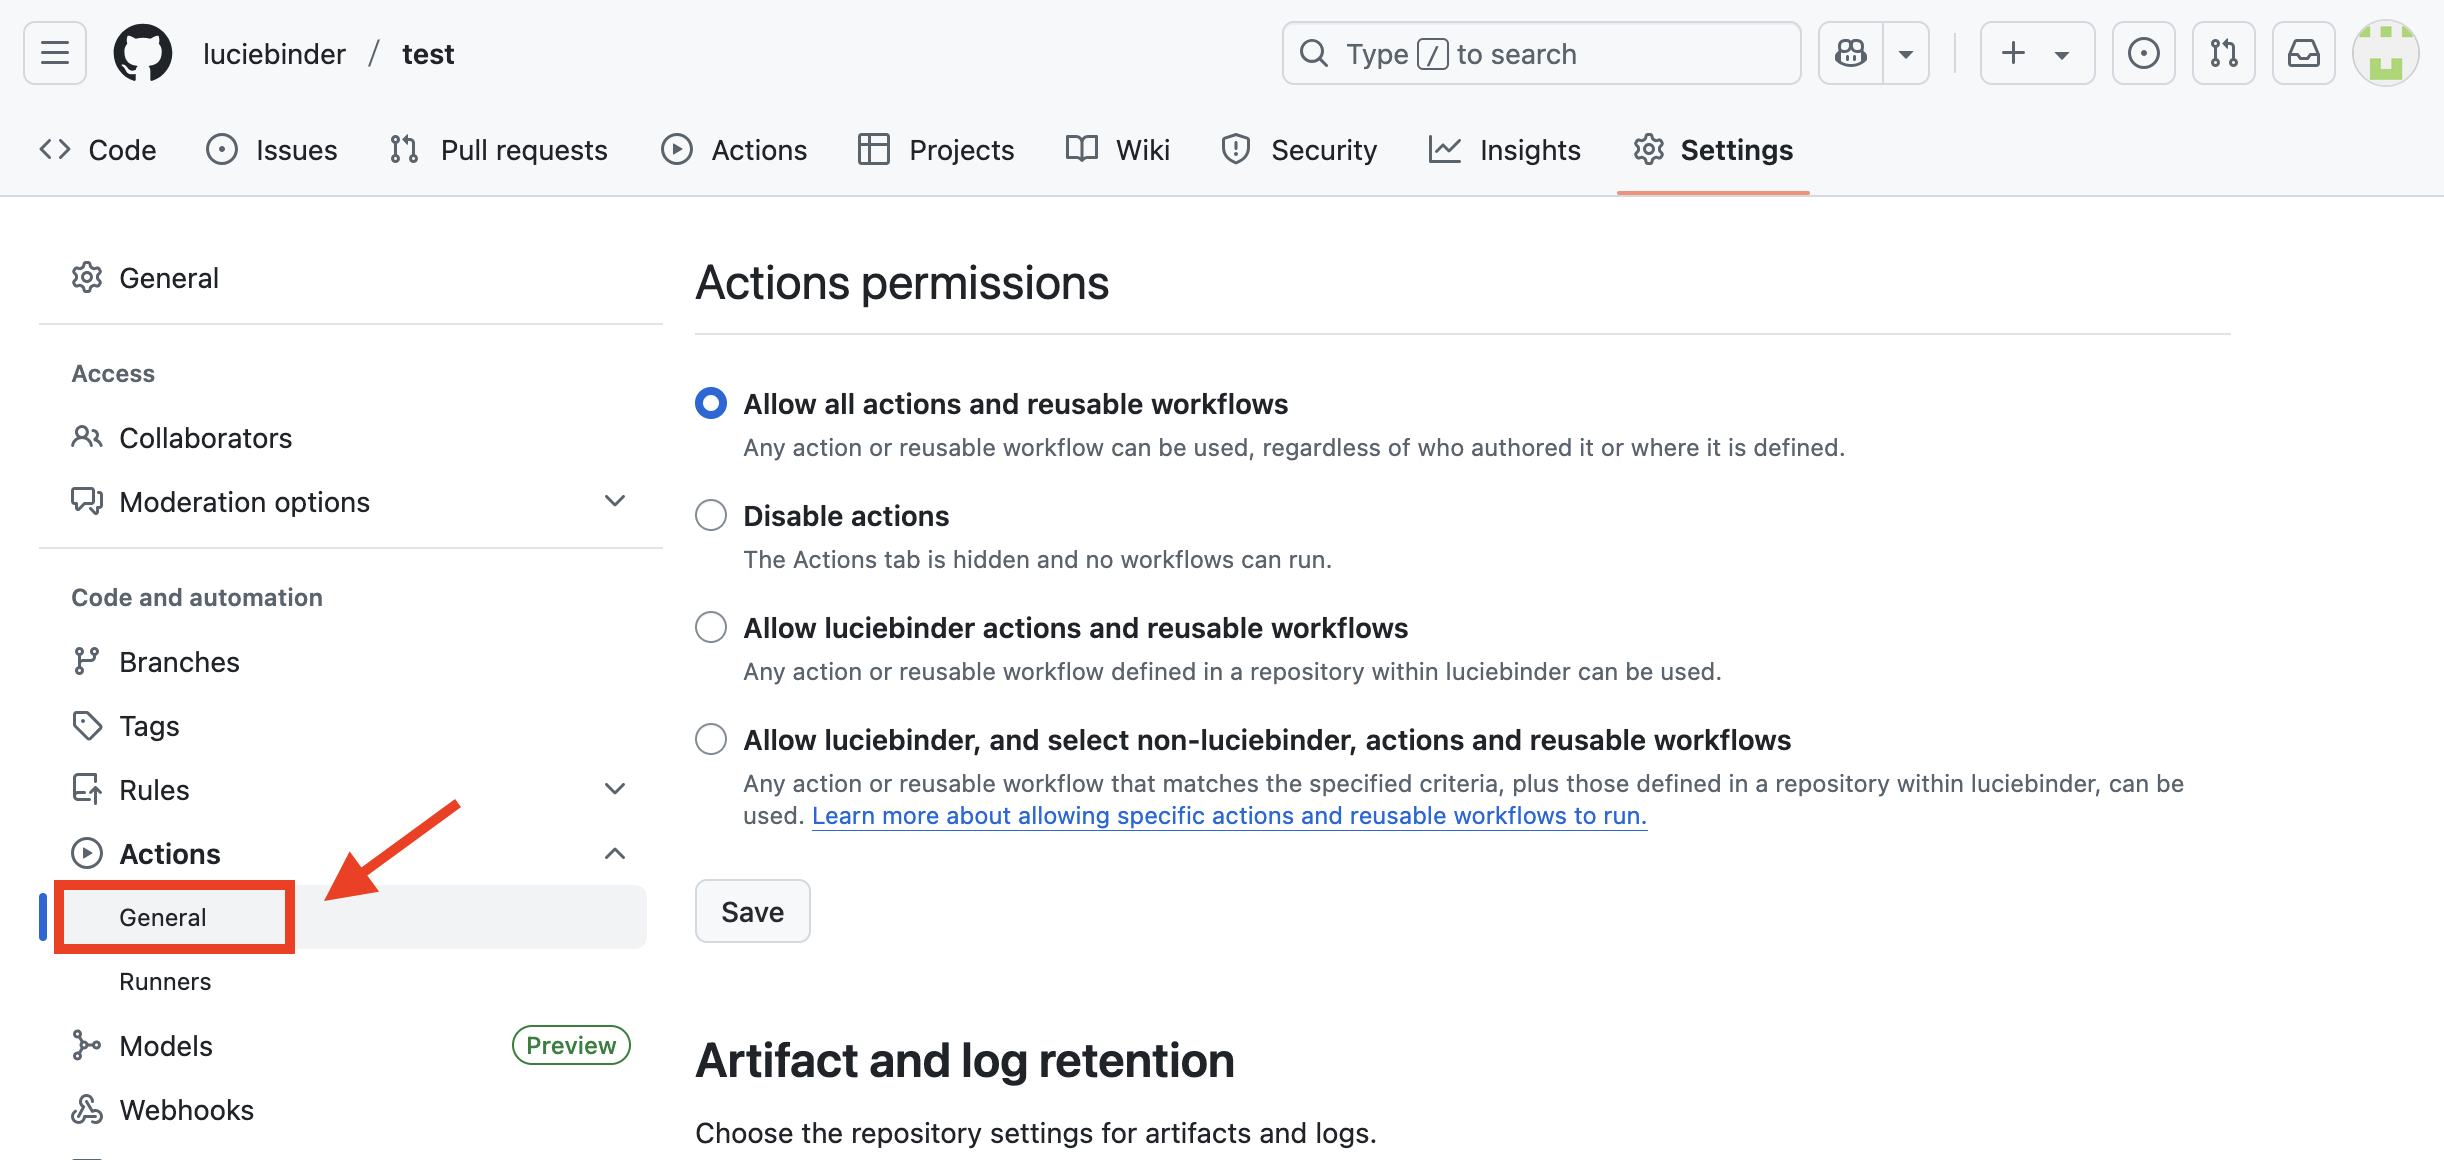
Task: Open the test repository link
Action: [428, 53]
